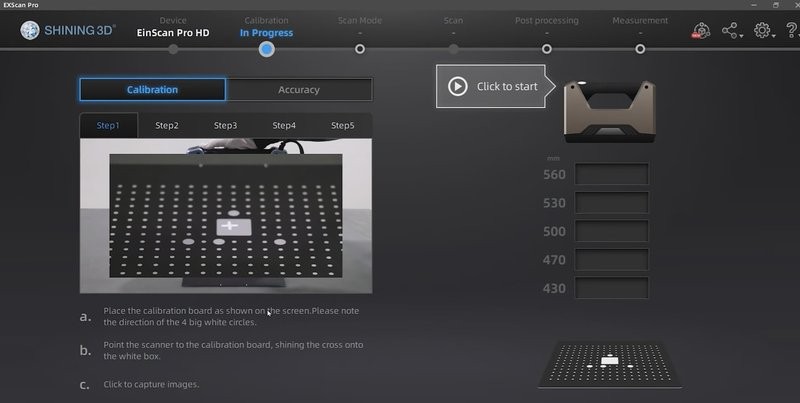Select the Measurement step circle
This screenshot has height=403, width=800.
coord(640,48)
